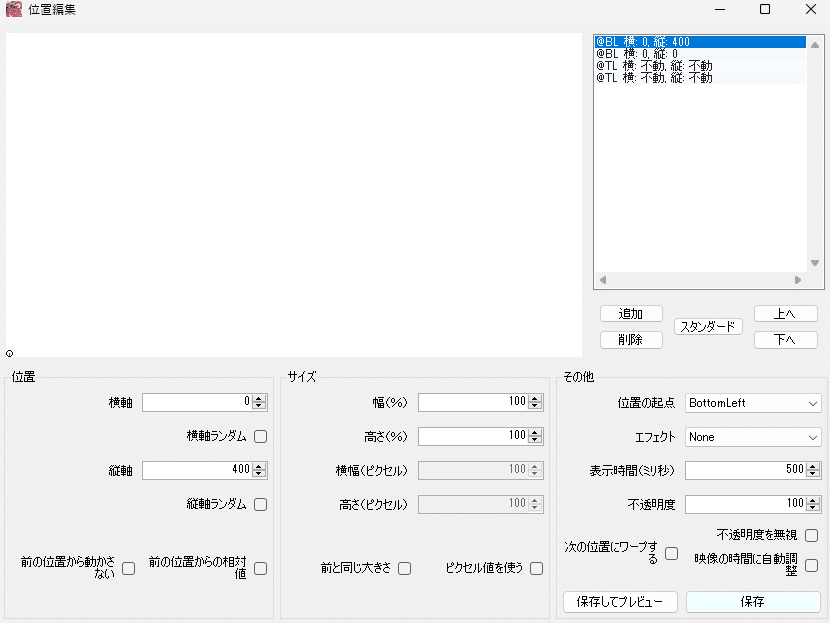This screenshot has width=830, height=623.
Task: Increase 縦軸 value with up arrow
Action: tap(259, 466)
